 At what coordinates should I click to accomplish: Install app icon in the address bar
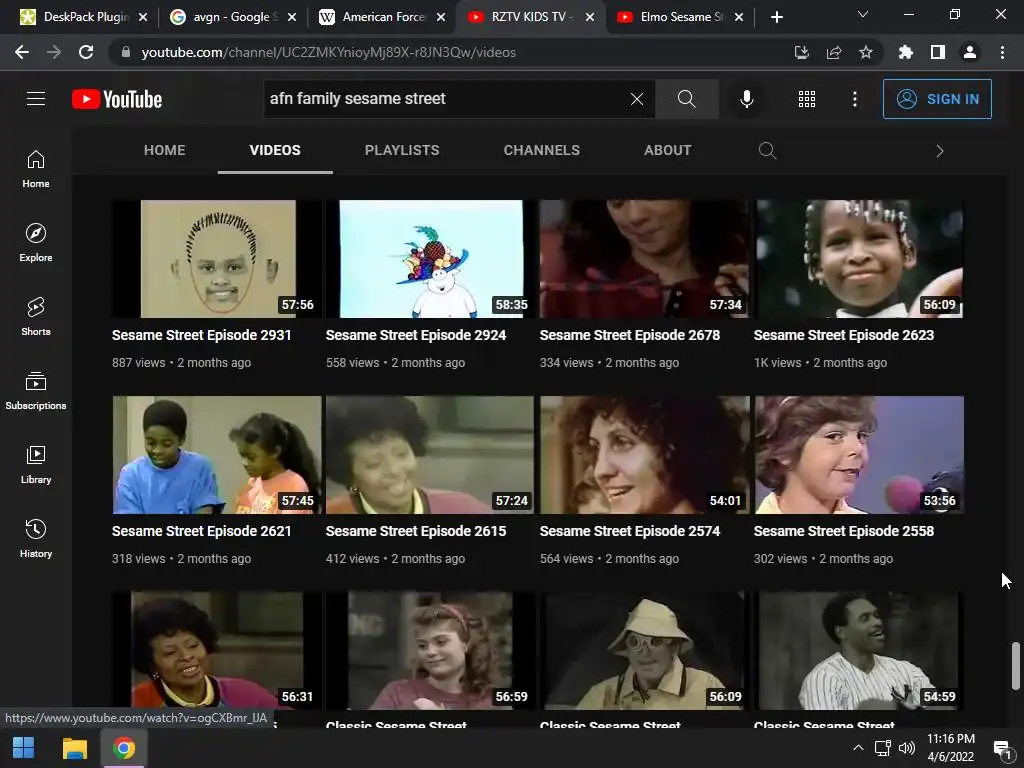pyautogui.click(x=801, y=52)
